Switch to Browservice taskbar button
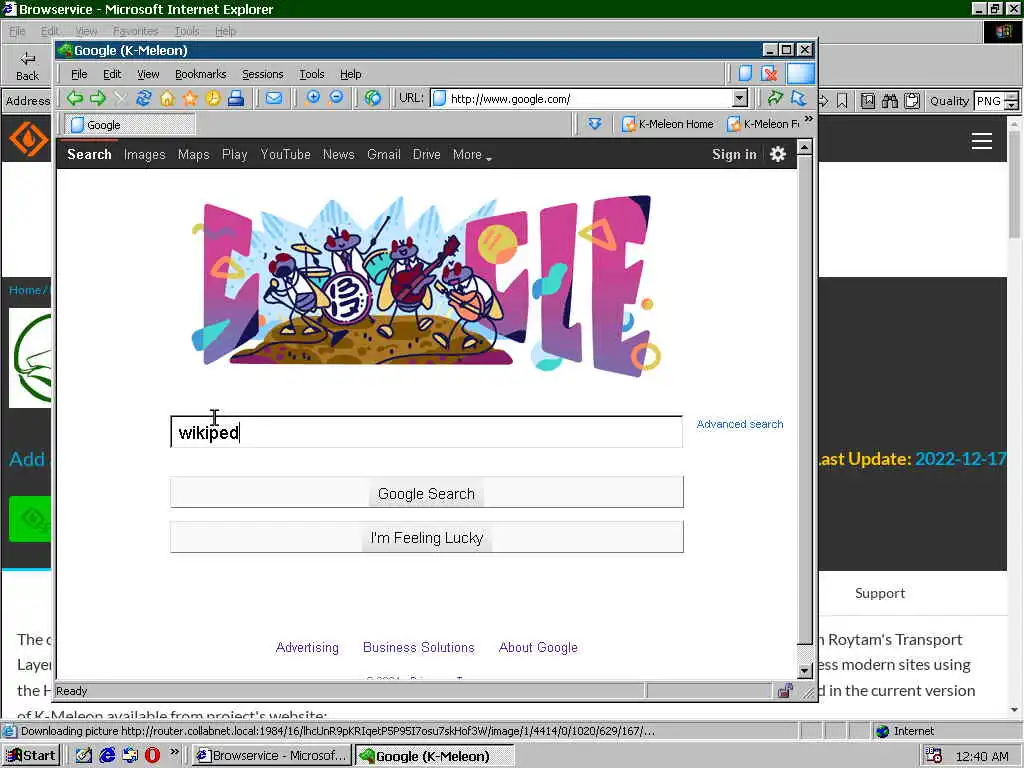Viewport: 1024px width, 768px height. (272, 756)
